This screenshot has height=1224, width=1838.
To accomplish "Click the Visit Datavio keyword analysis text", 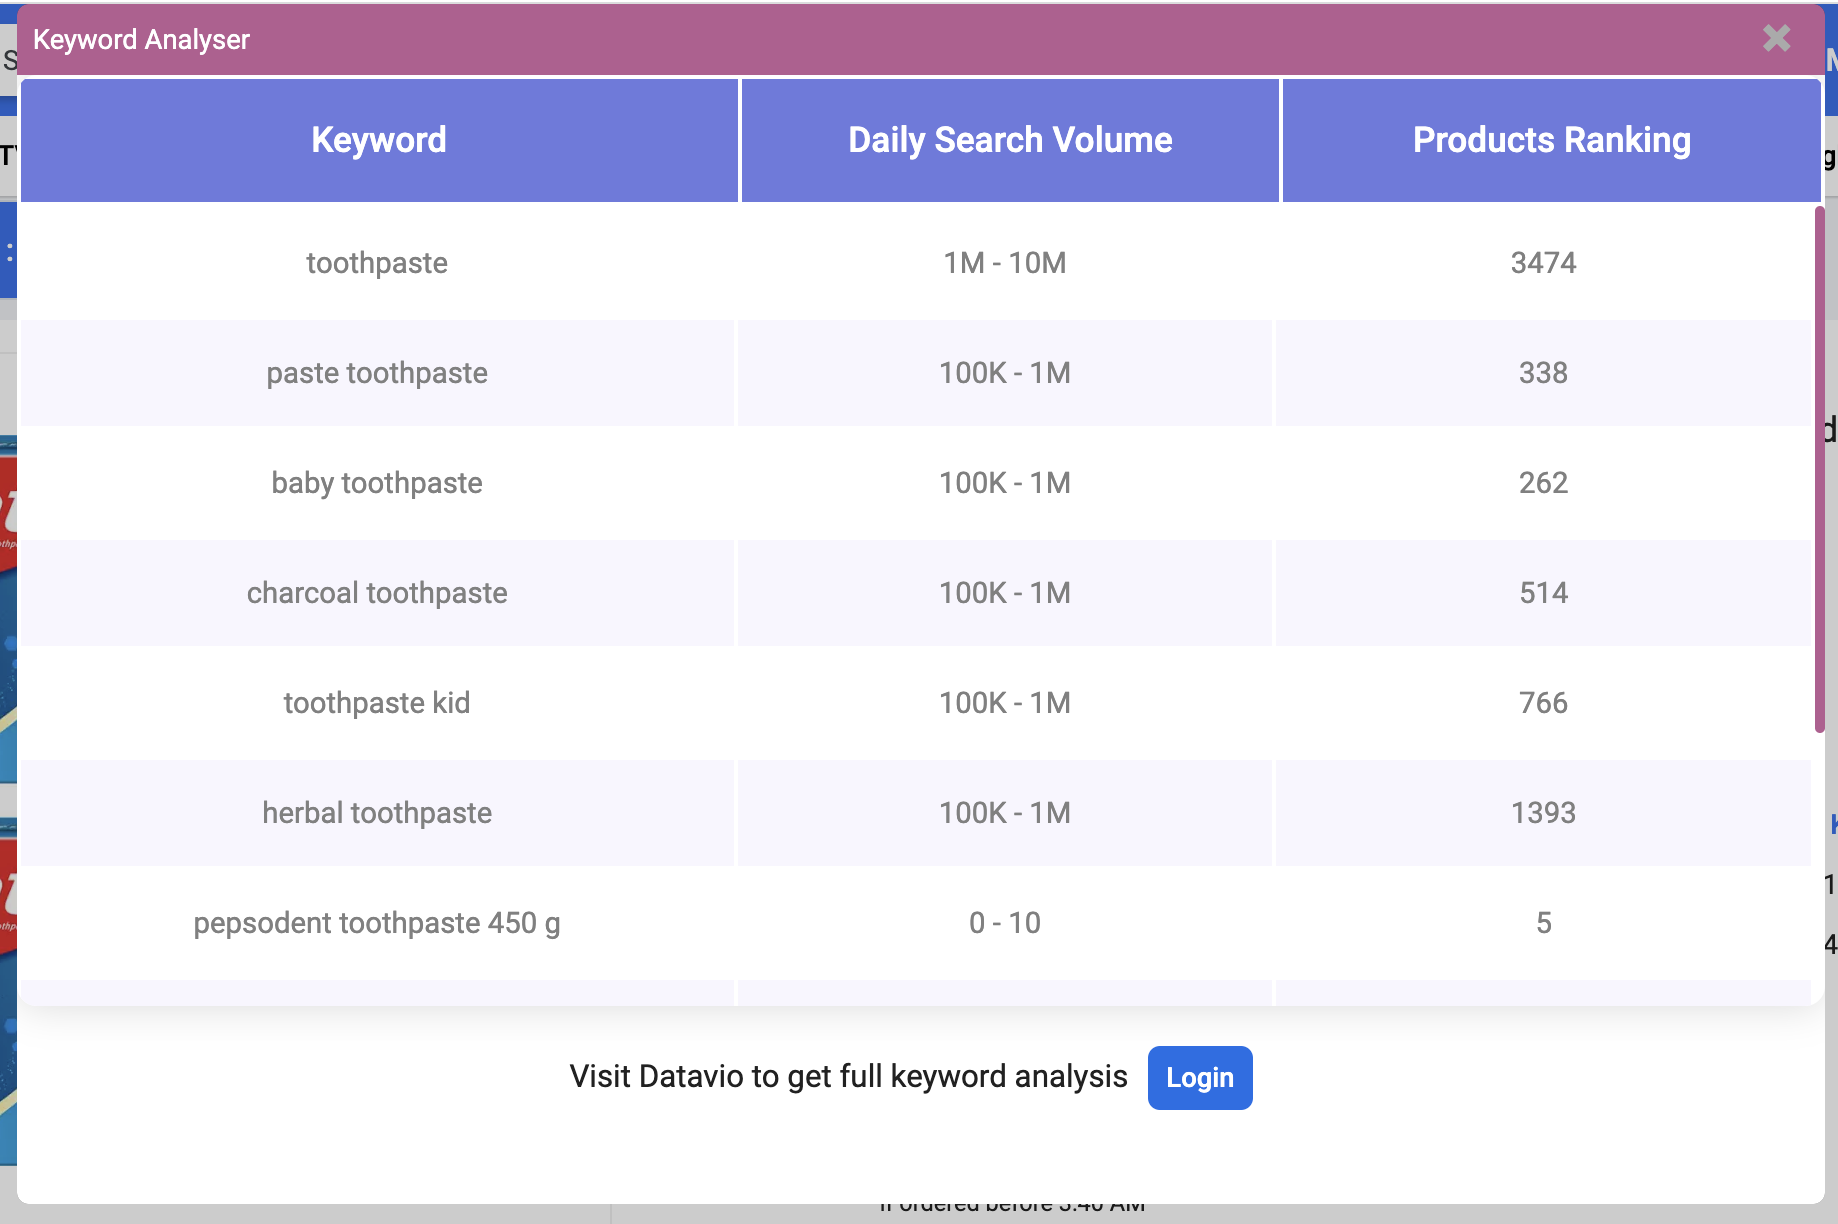I will 848,1077.
